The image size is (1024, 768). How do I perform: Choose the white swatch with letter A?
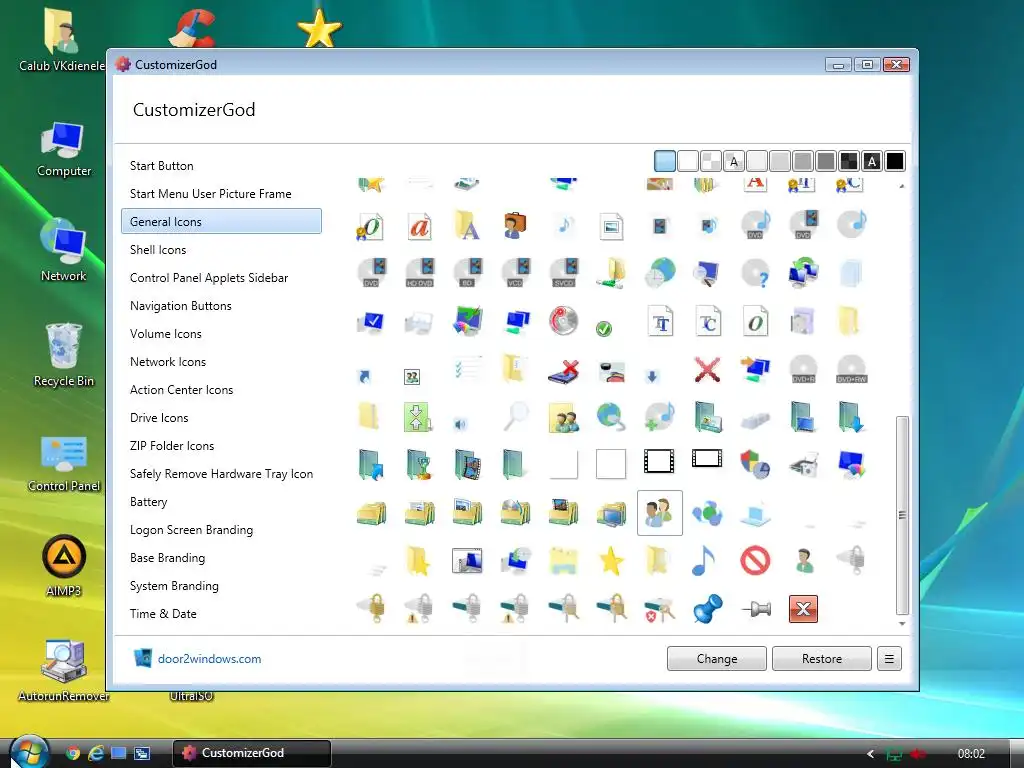(734, 161)
